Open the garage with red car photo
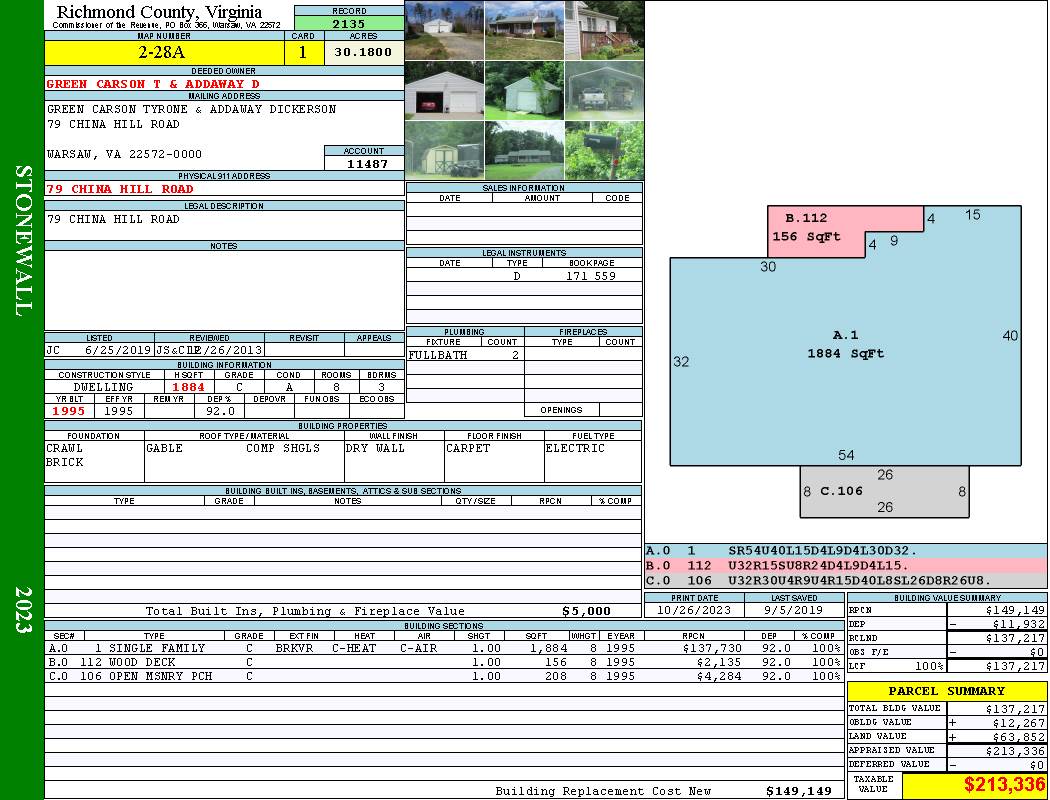This screenshot has width=1050, height=800. pyautogui.click(x=445, y=91)
